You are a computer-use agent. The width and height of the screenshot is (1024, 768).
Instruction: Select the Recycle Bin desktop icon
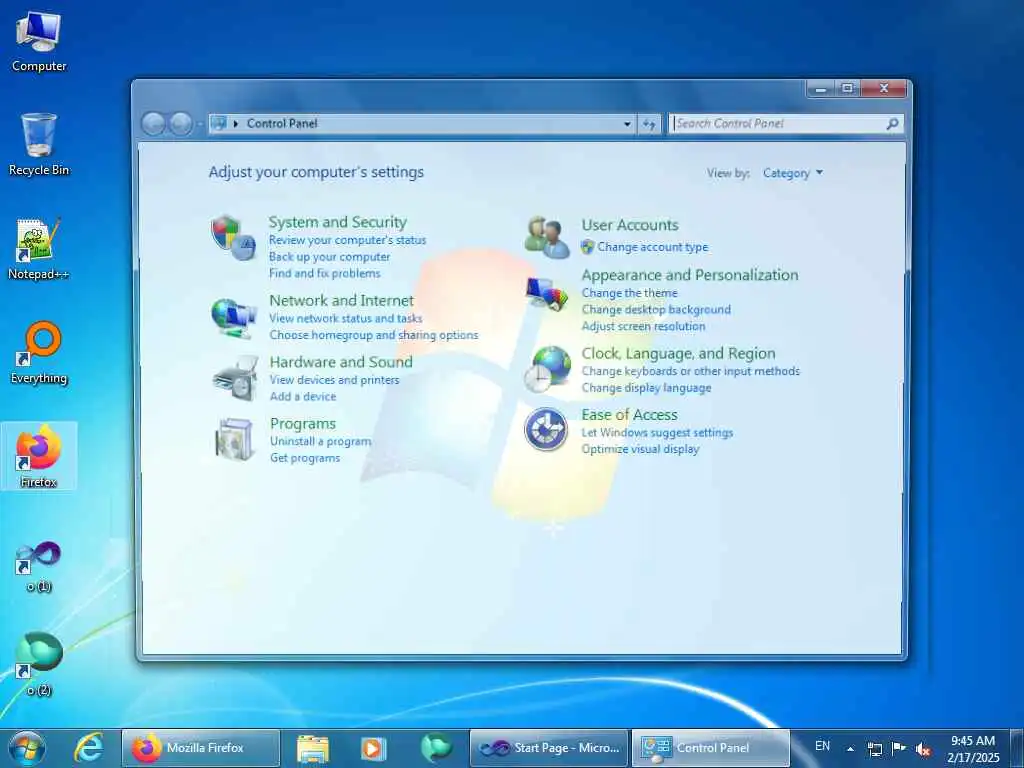[x=39, y=144]
